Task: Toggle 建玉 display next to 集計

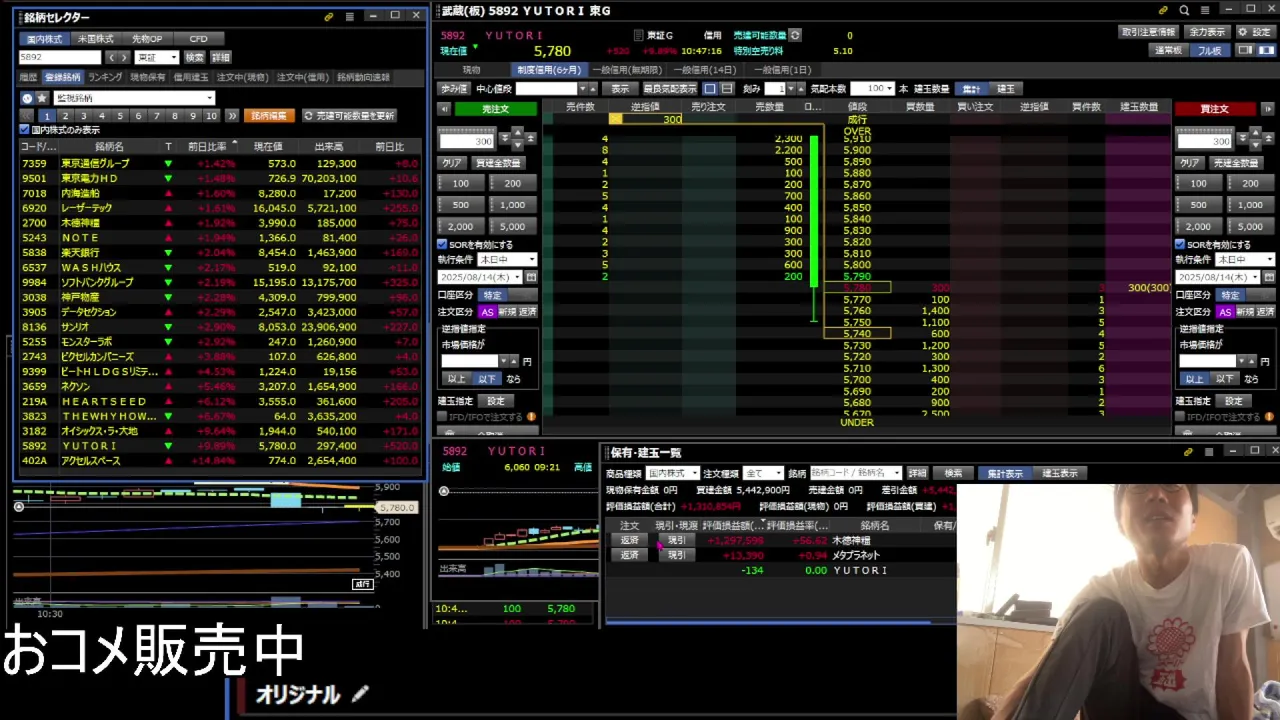Action: [x=1005, y=88]
